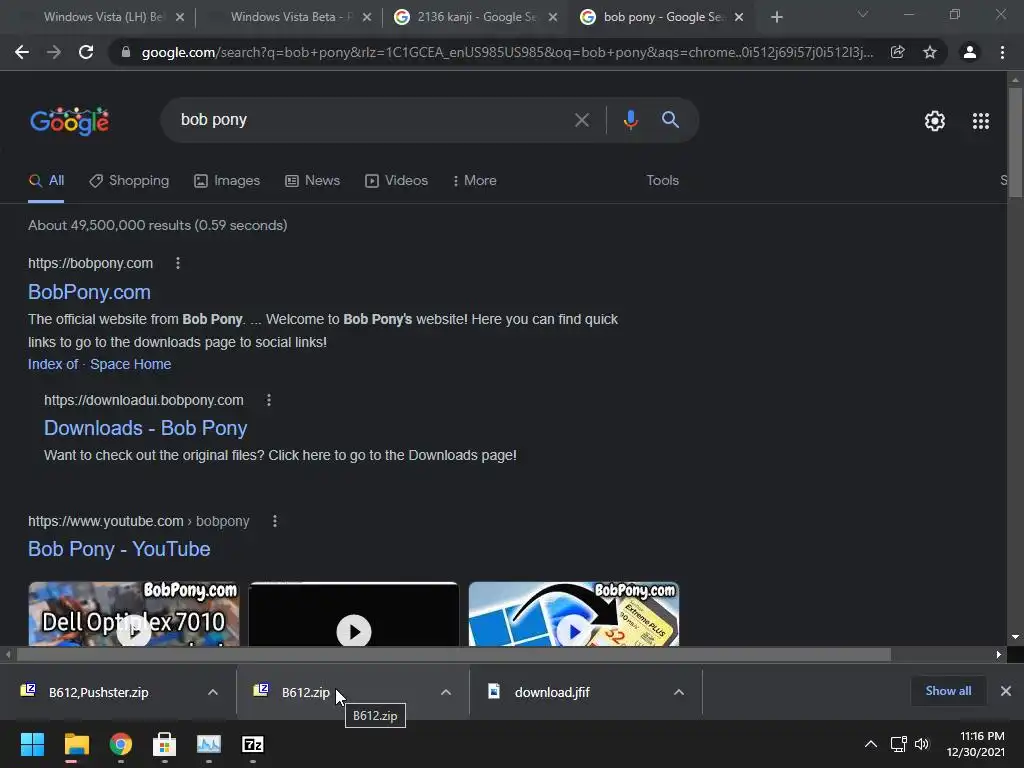The width and height of the screenshot is (1024, 768).
Task: Open the Google apps grid
Action: (x=981, y=121)
